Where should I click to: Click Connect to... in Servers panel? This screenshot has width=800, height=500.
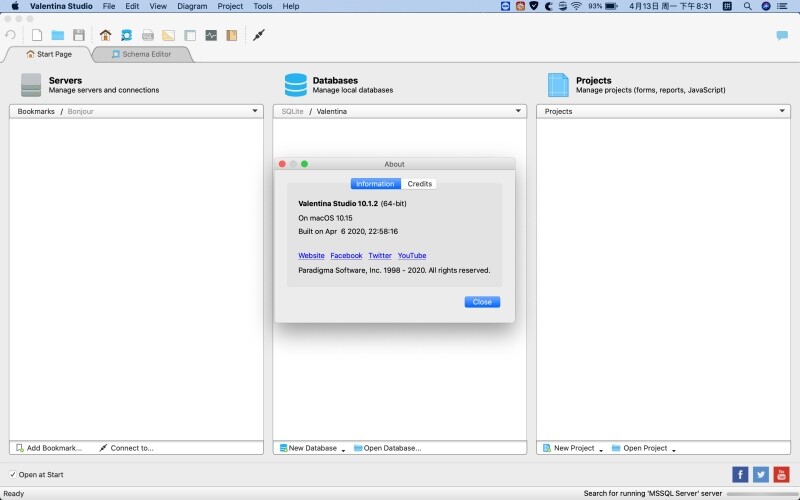coord(127,448)
